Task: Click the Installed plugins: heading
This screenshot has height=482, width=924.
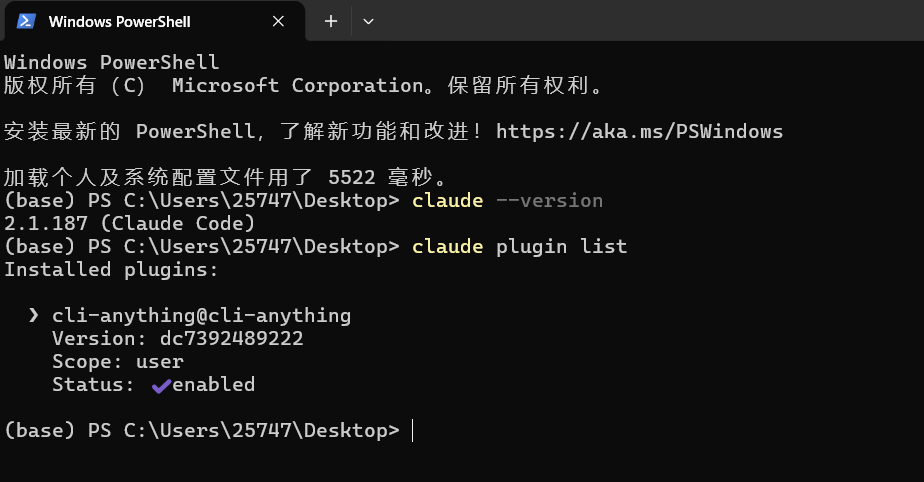Action: 111,269
